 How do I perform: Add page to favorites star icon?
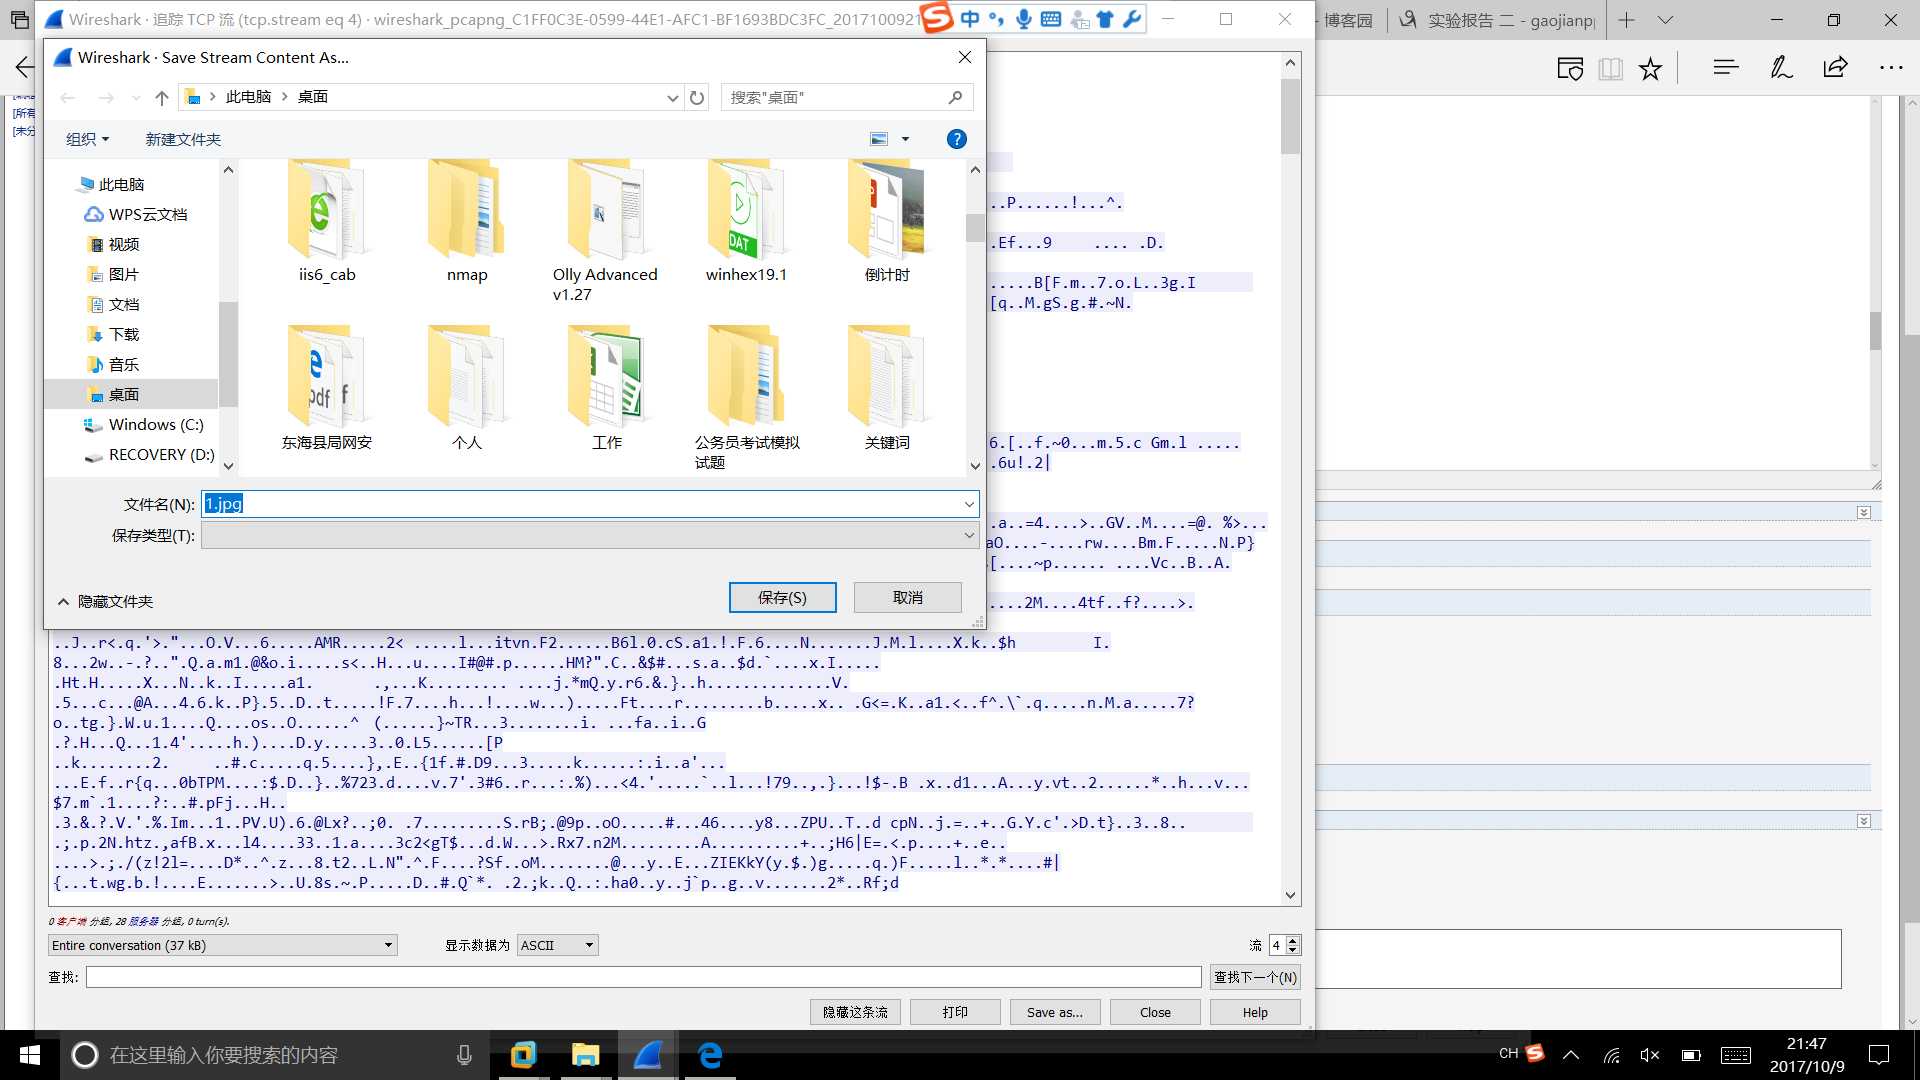(x=1650, y=68)
